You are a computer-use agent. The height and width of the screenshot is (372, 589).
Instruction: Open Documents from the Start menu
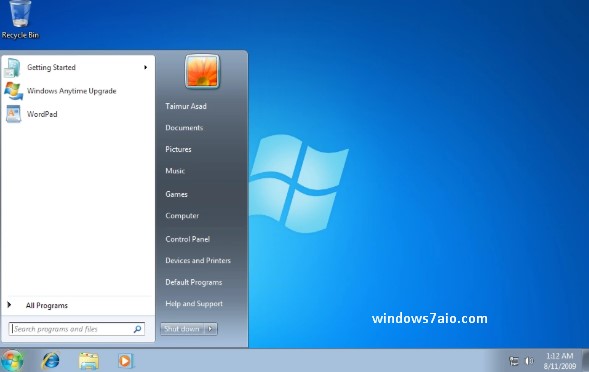[184, 128]
